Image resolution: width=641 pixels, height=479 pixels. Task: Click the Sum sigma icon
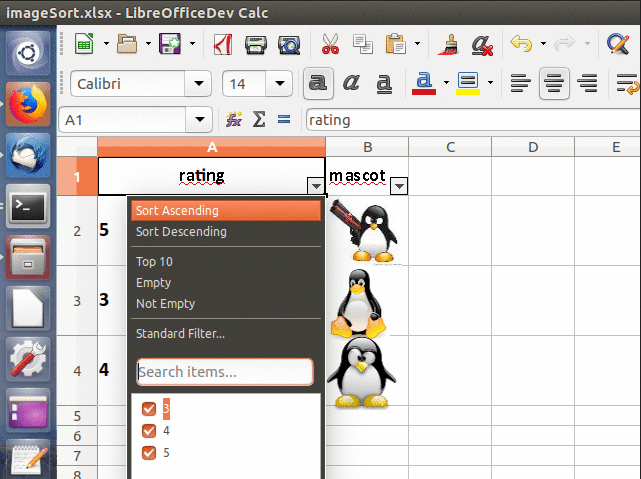[x=259, y=120]
